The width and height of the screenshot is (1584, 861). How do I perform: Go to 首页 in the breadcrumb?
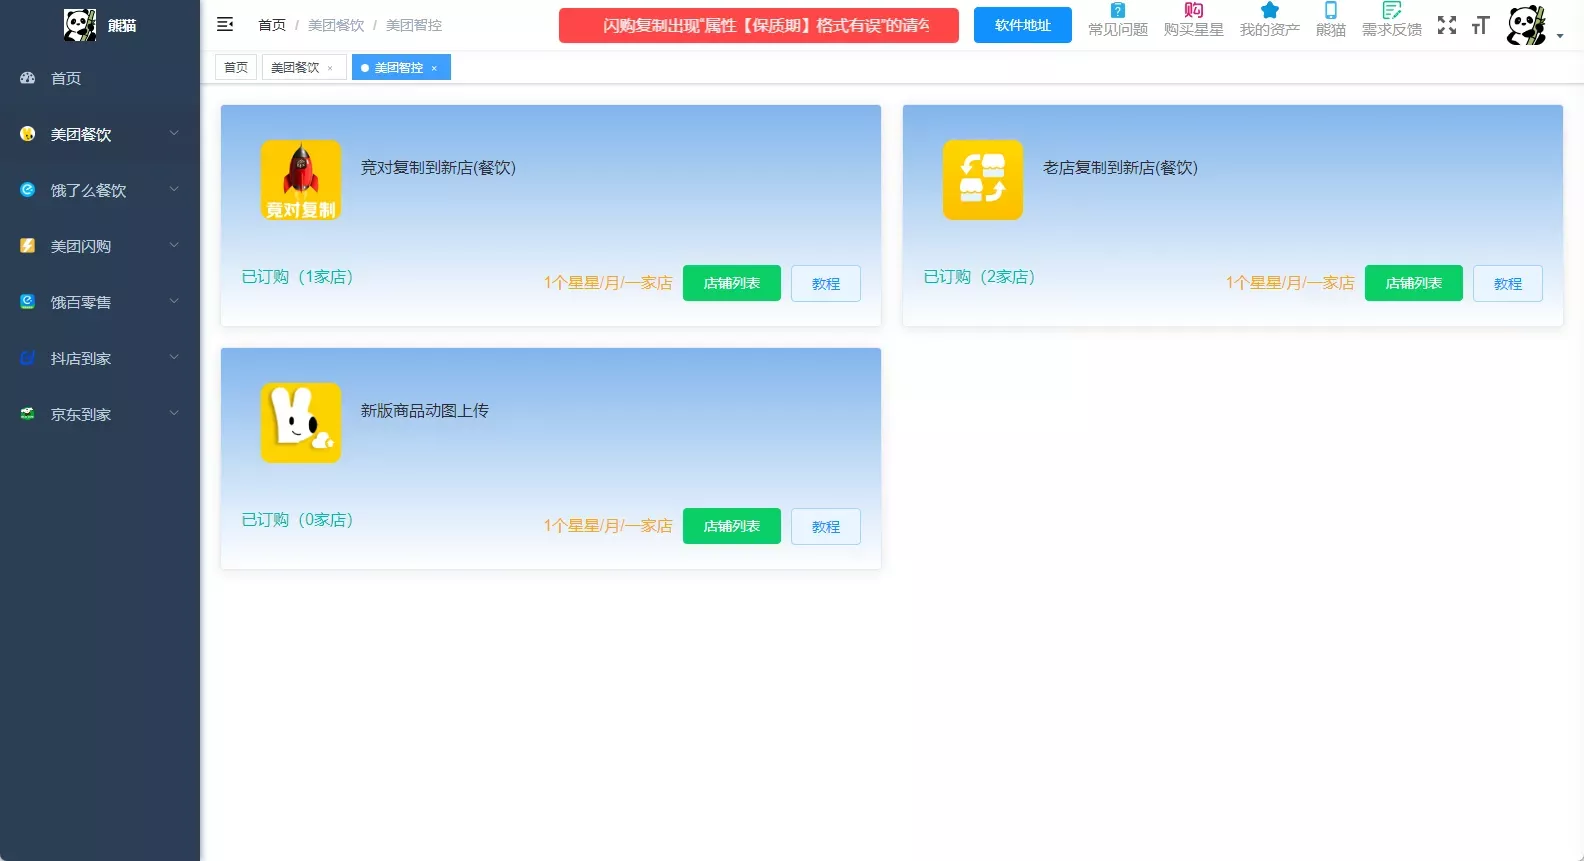click(272, 25)
